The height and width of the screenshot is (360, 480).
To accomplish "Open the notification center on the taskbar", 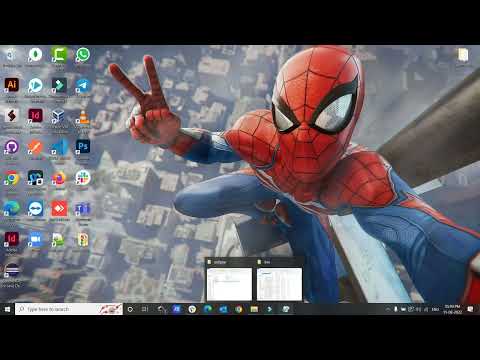I will (470, 309).
